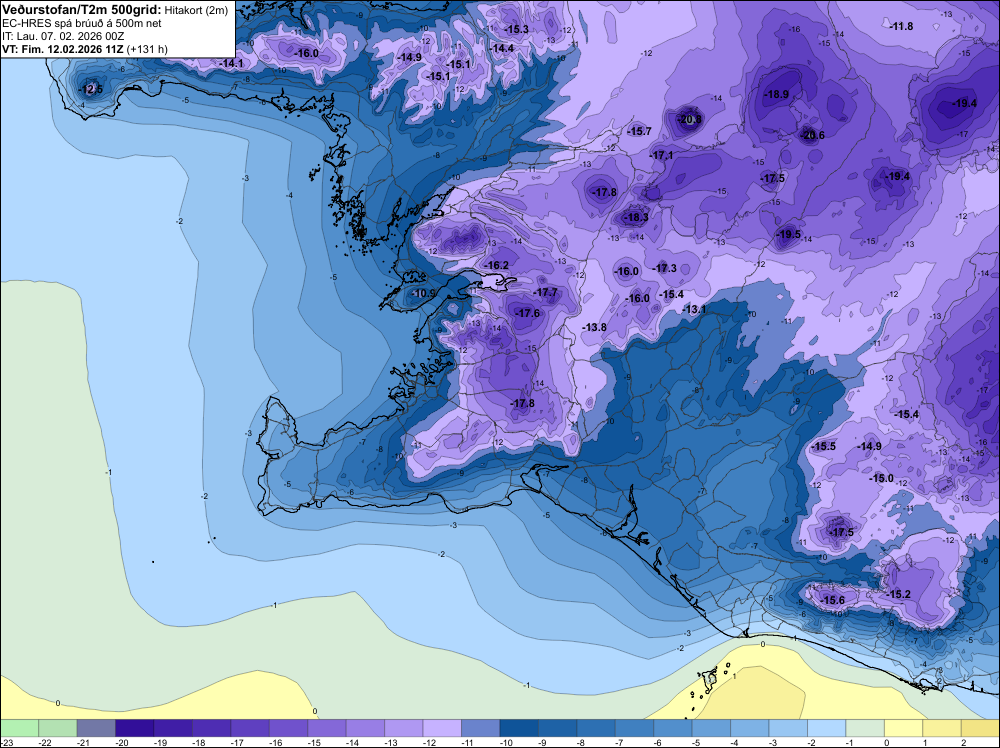Click the -15.6 temperature label
Screen dimensions: 1000x748
832,600
